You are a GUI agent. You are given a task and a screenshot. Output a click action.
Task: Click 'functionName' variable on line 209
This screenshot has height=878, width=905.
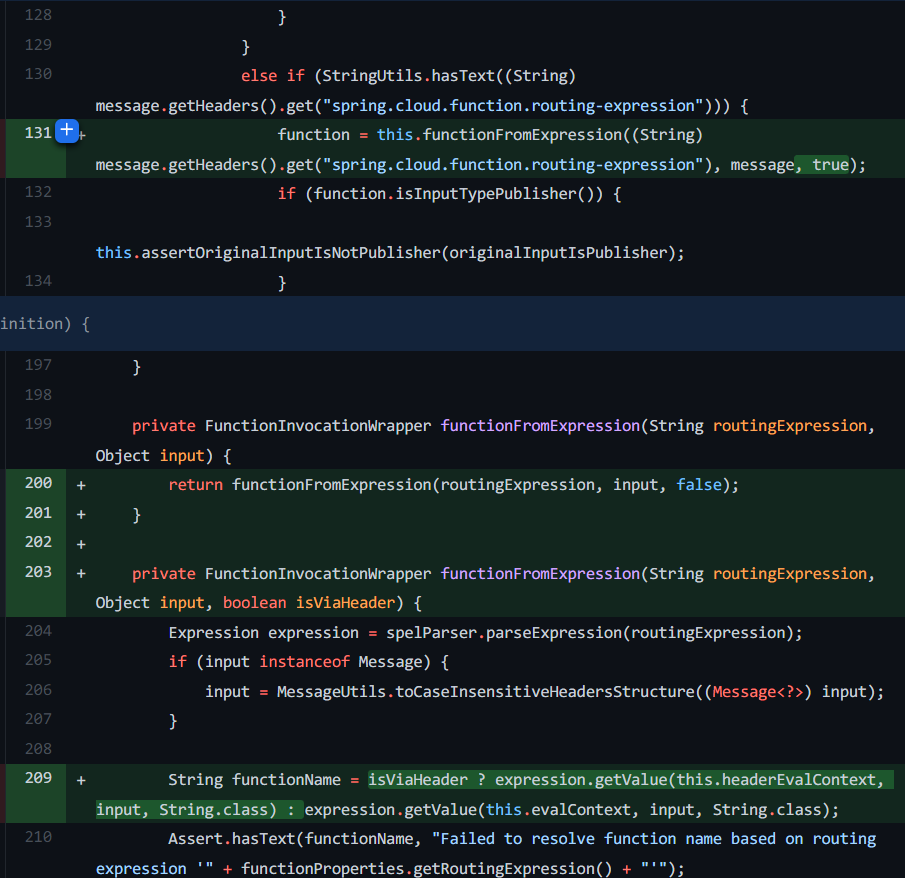286,780
